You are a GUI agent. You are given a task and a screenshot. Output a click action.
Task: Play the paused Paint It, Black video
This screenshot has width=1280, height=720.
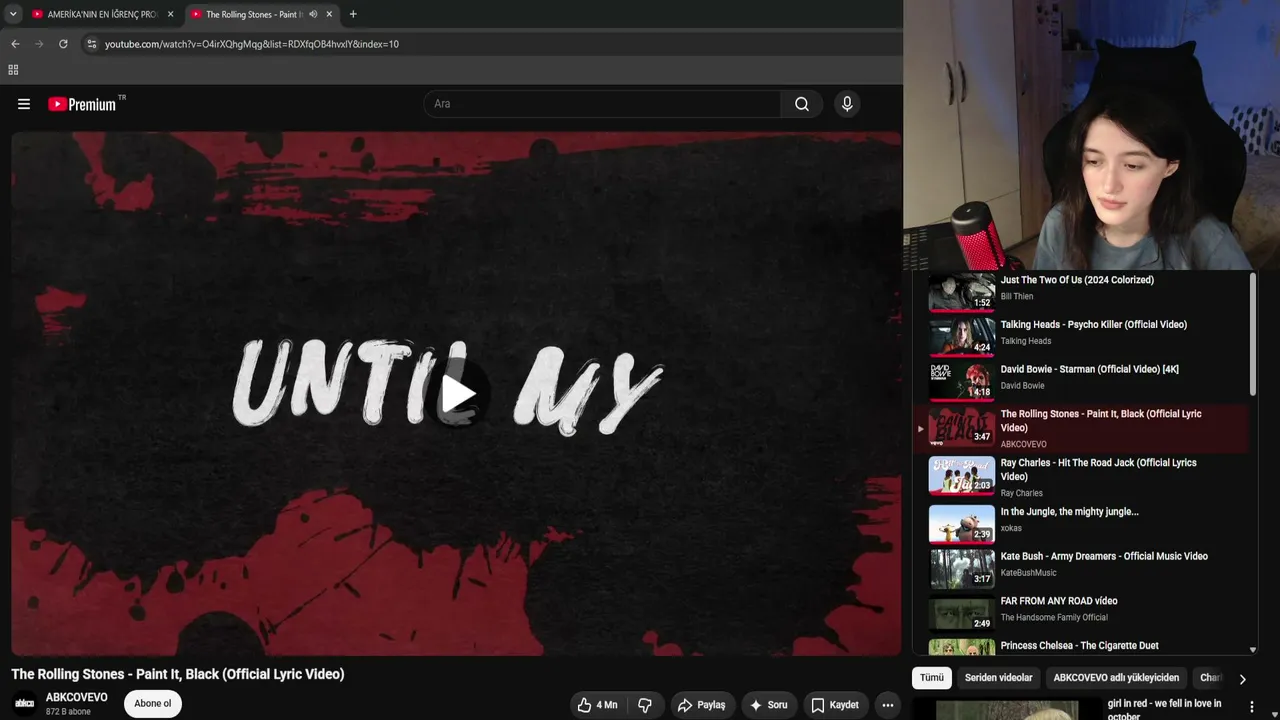coord(457,394)
